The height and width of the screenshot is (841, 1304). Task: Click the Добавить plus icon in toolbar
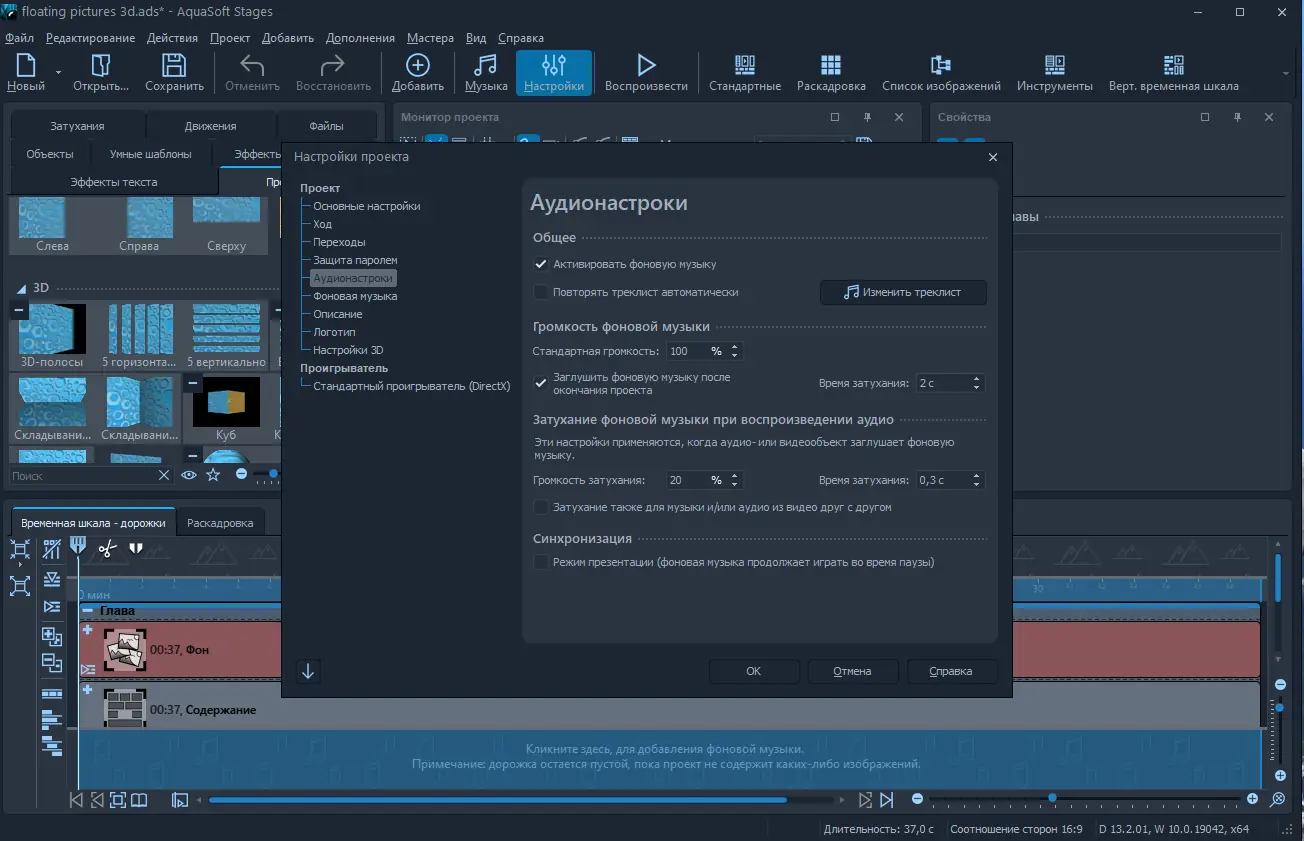click(417, 66)
